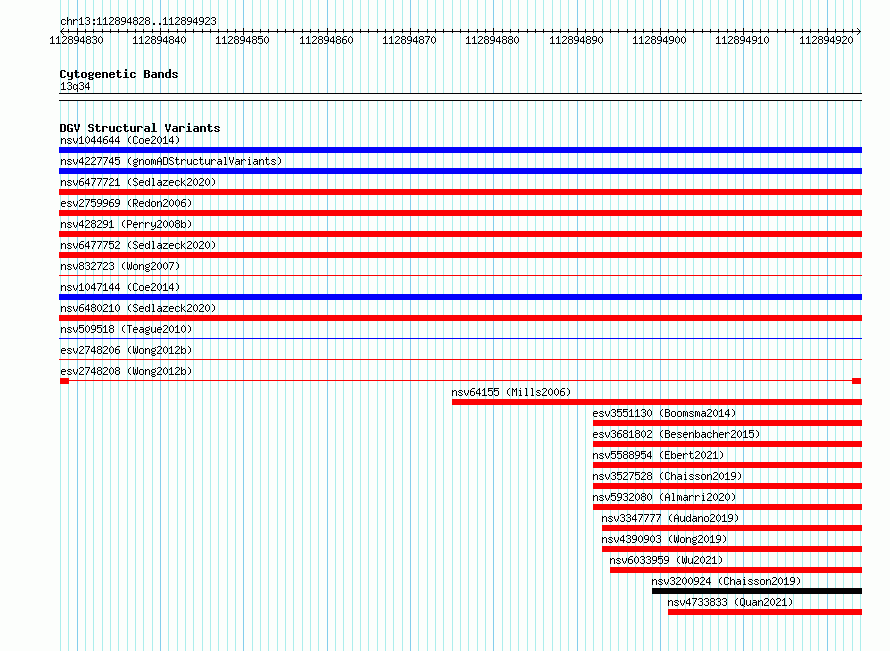This screenshot has width=890, height=651.
Task: Open the nsv6480210 (Sedlazeck2020) label
Action: click(x=138, y=308)
